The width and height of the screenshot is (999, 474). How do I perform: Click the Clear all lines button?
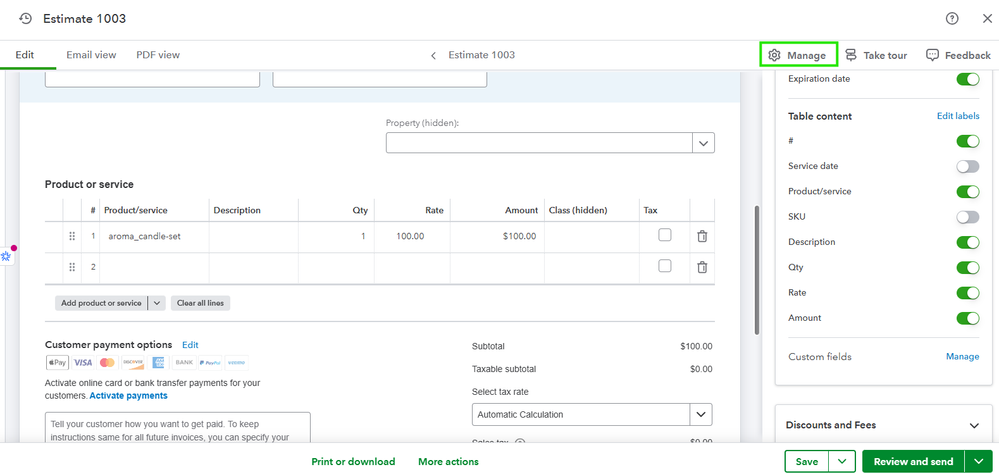point(201,303)
